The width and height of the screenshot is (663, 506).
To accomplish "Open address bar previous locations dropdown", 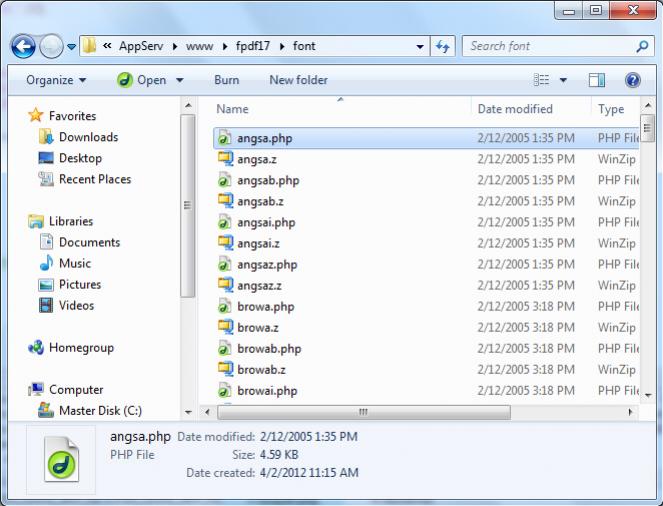I will tap(419, 46).
